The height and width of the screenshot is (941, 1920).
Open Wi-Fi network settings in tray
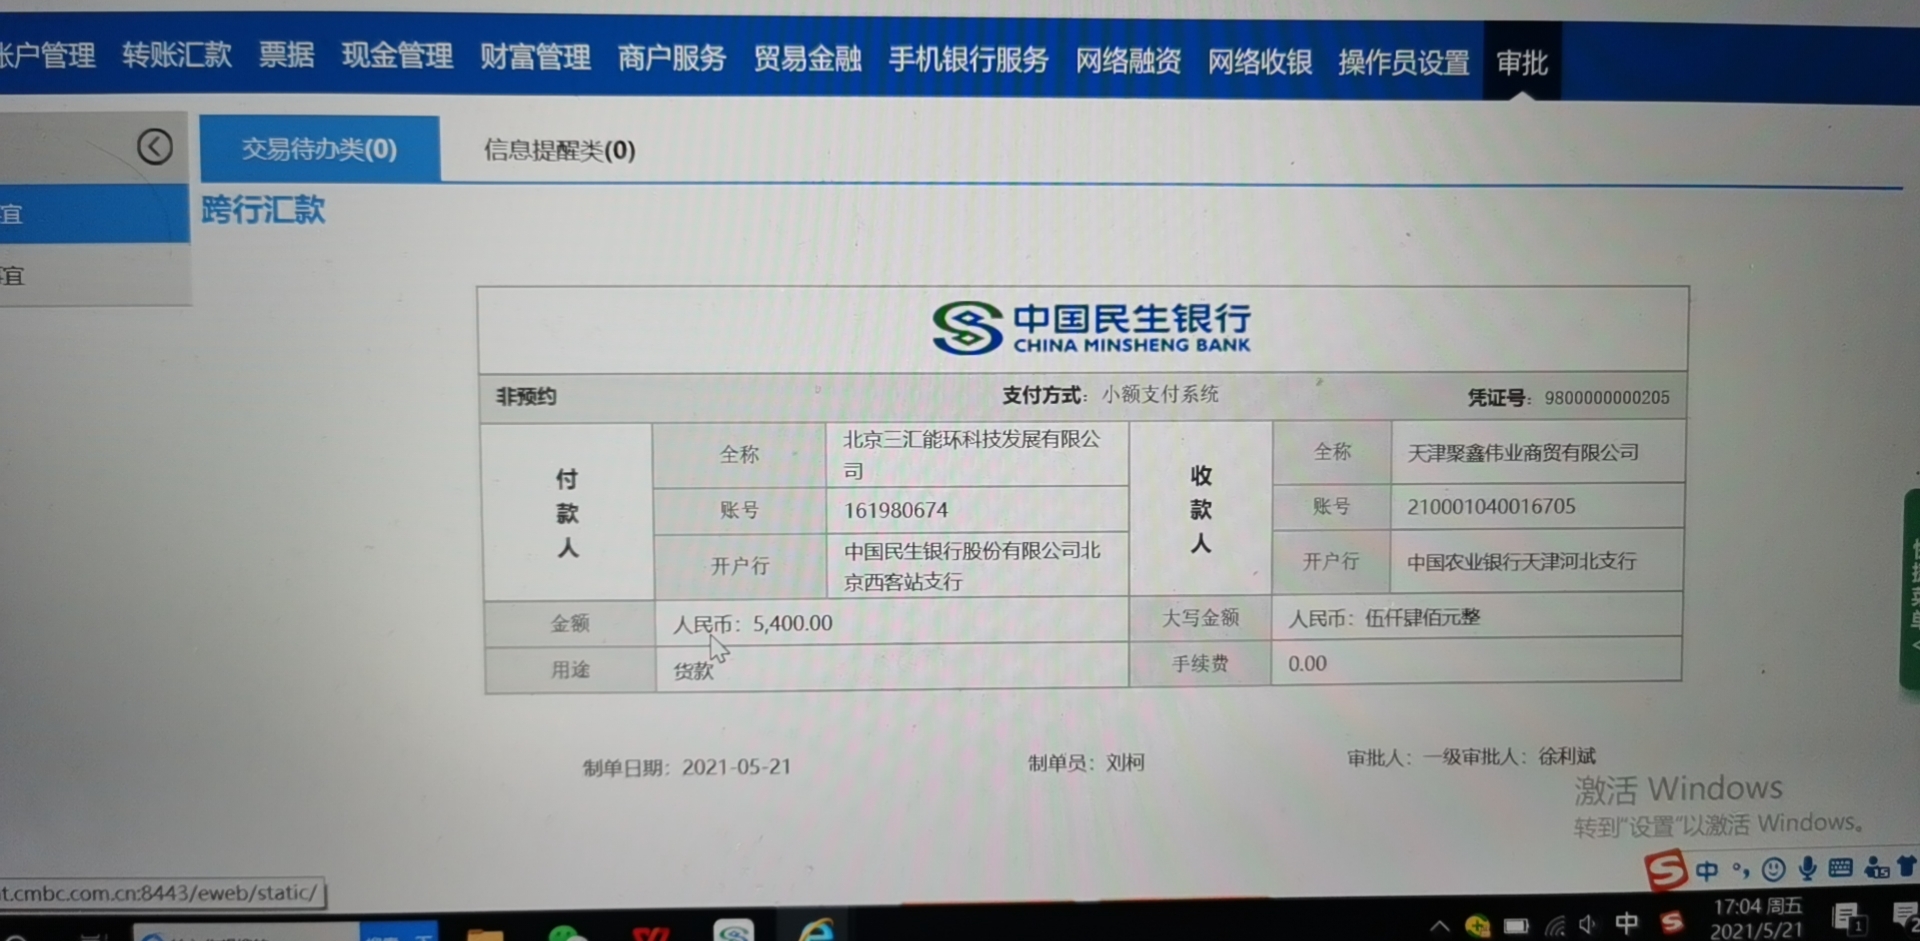(x=1555, y=925)
